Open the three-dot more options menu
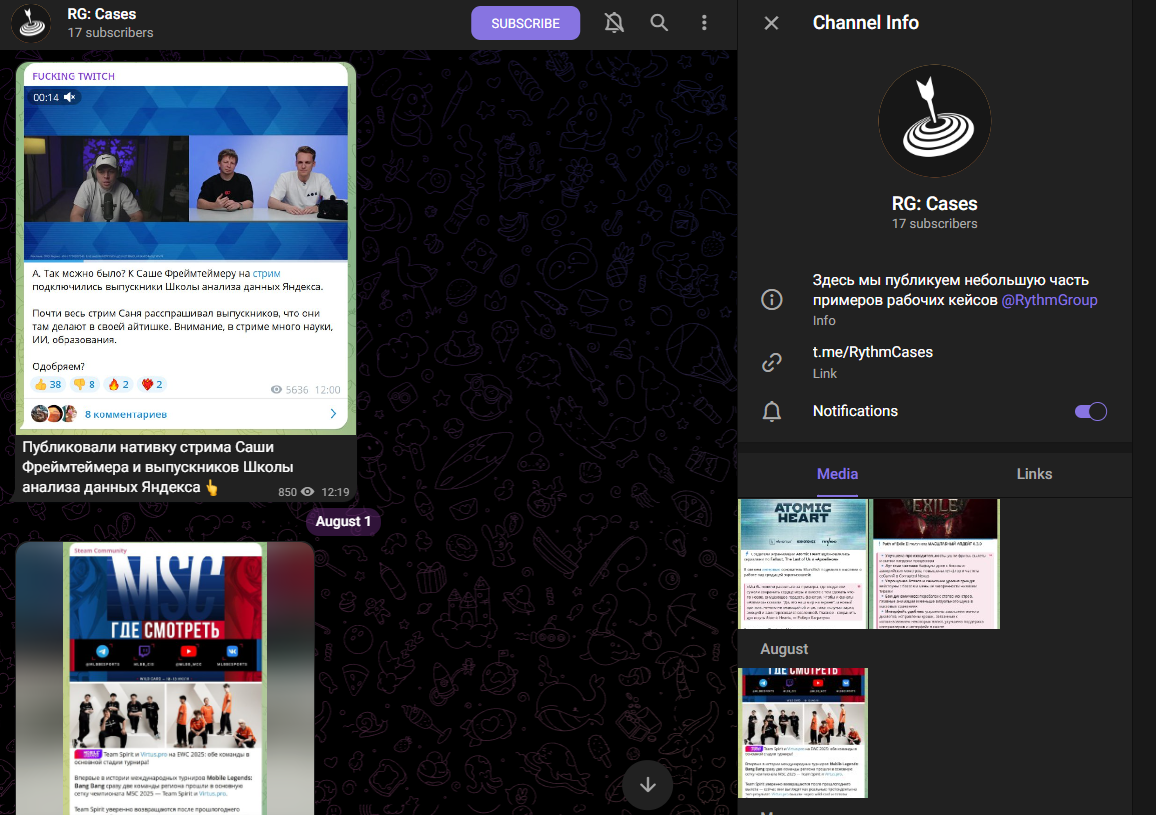Viewport: 1156px width, 815px height. [704, 23]
